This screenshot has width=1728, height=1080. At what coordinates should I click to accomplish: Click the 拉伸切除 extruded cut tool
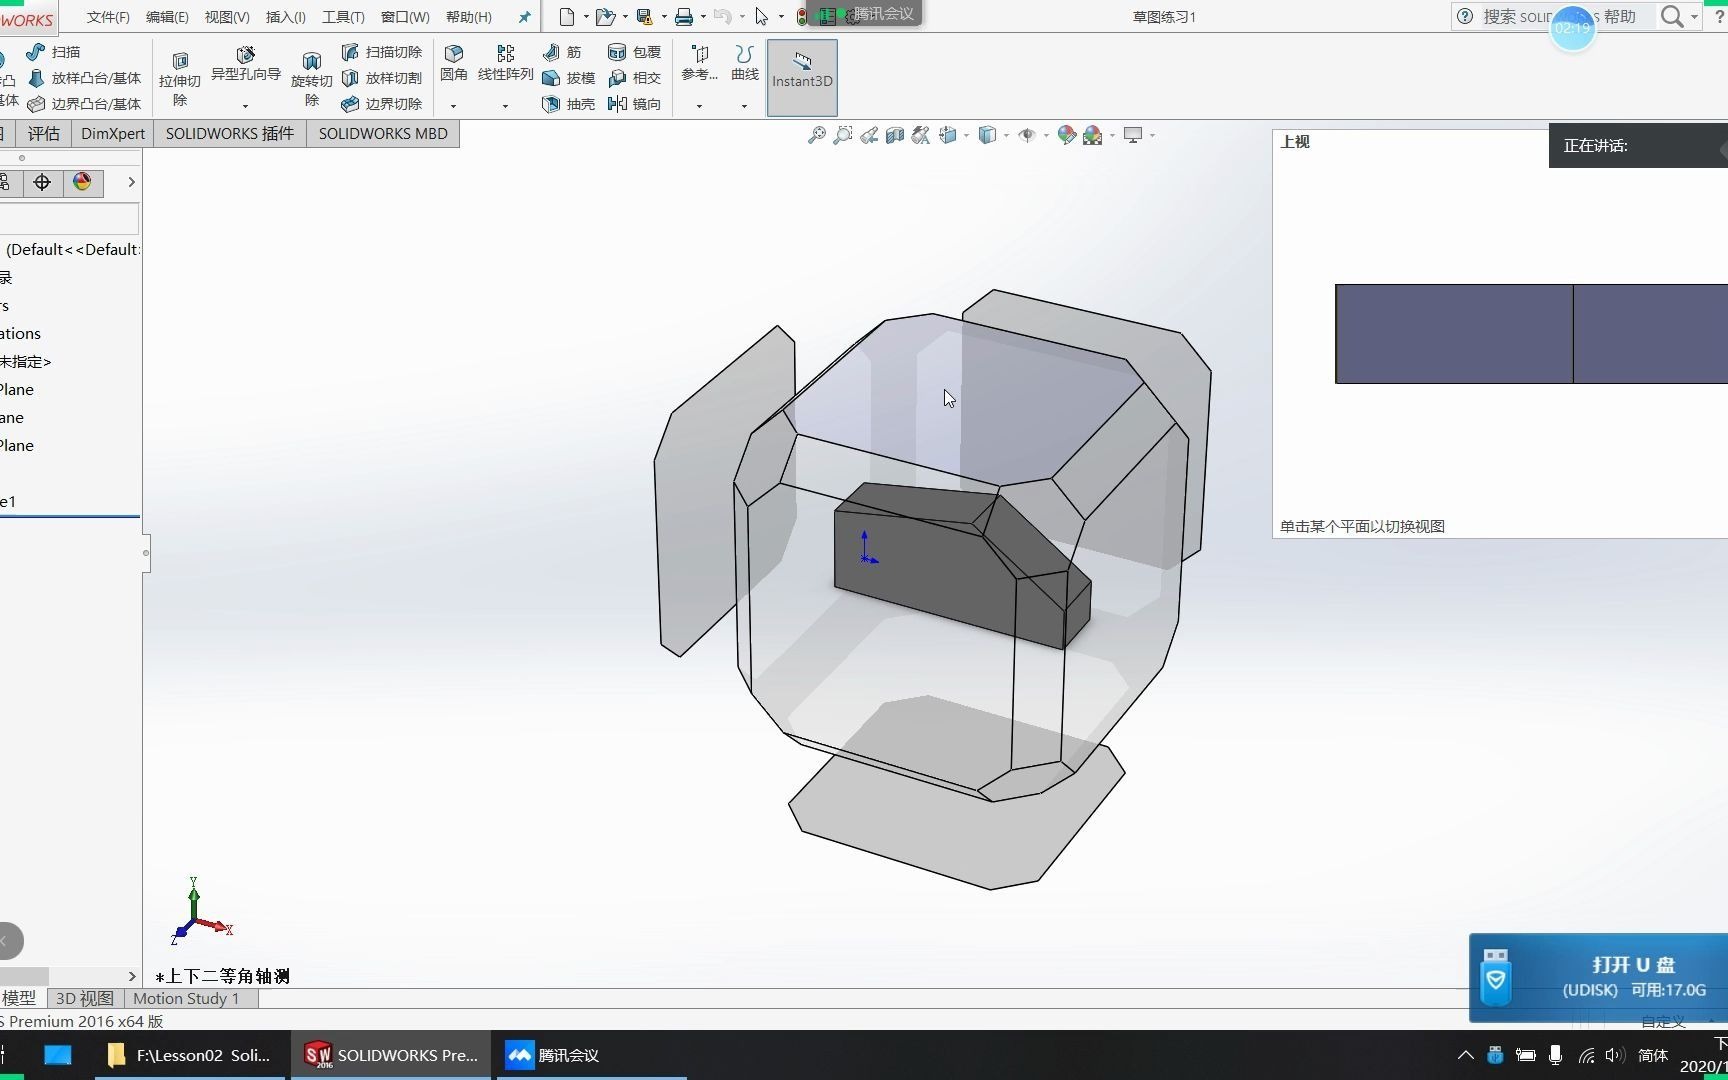point(180,80)
